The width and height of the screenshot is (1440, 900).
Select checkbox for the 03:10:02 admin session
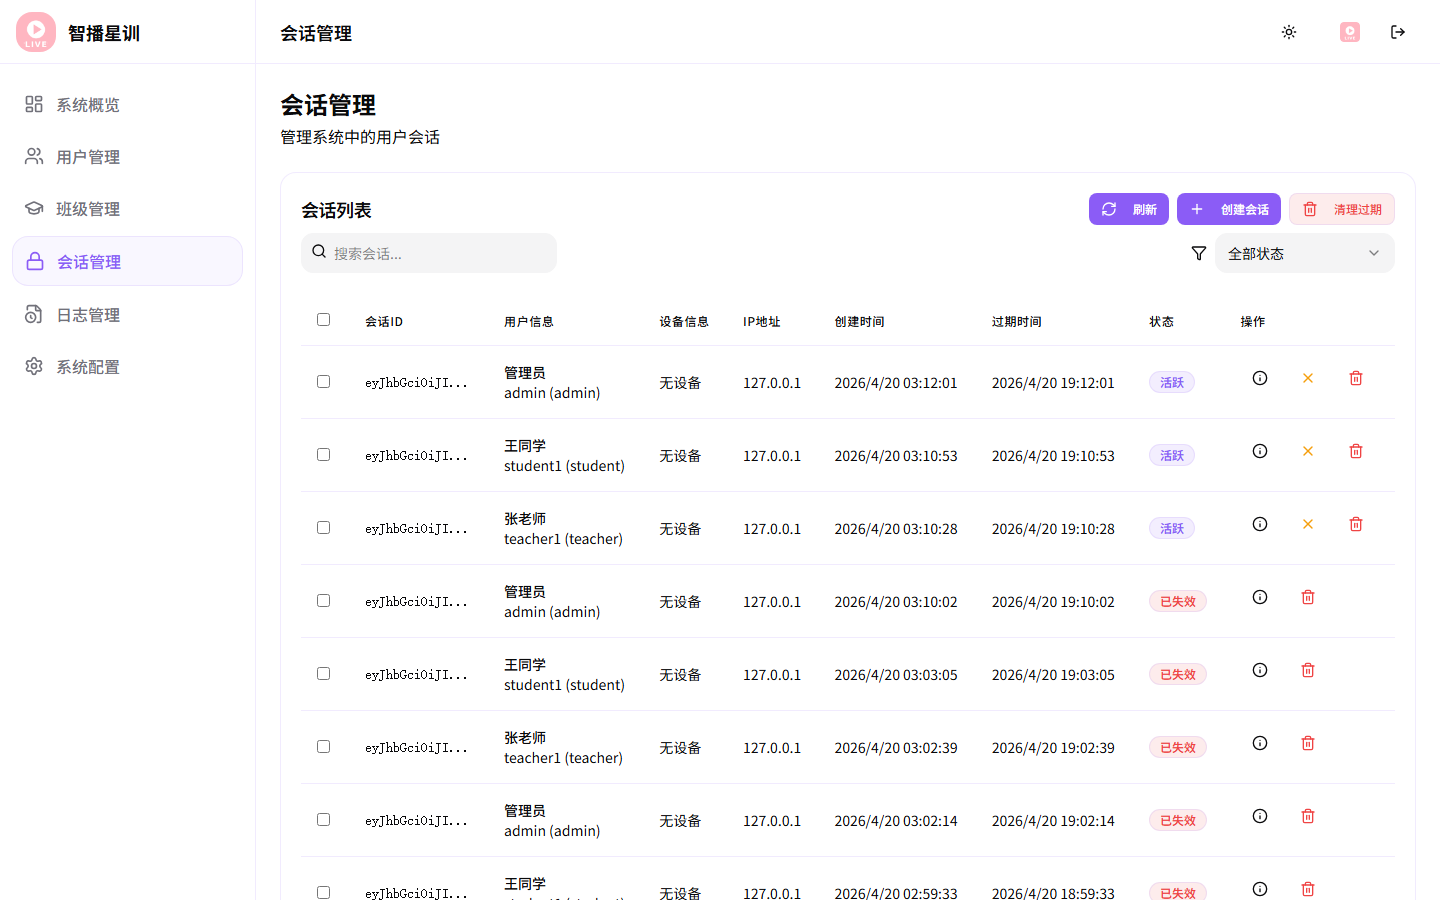tap(323, 600)
